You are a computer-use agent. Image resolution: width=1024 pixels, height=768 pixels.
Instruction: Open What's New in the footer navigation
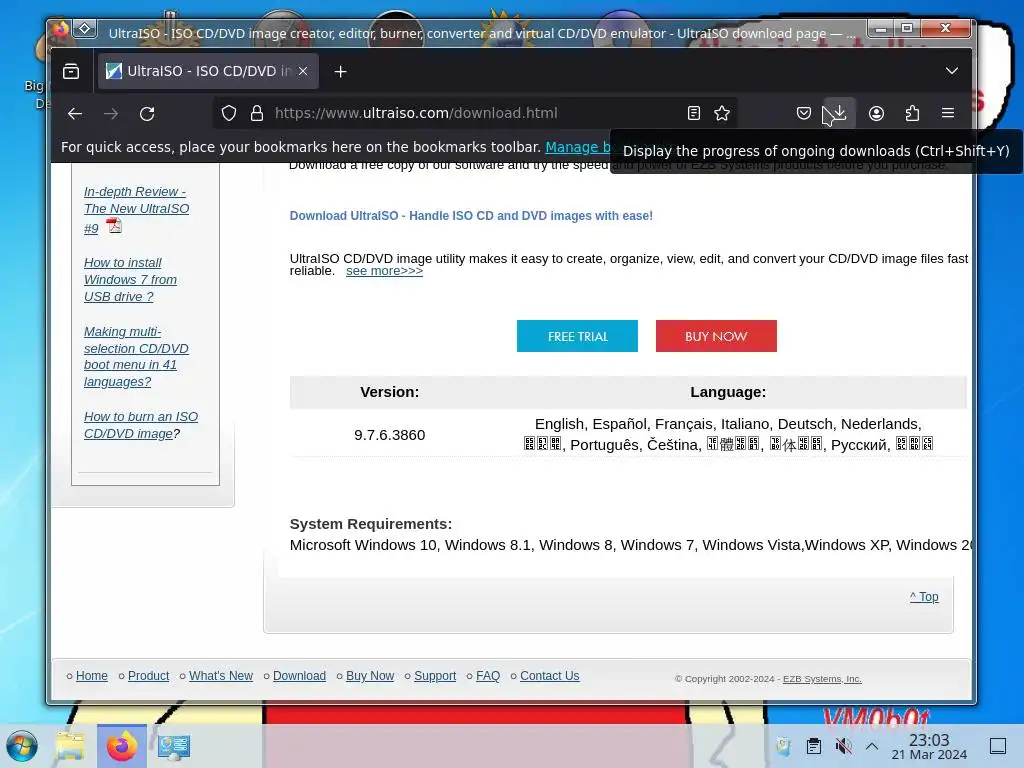[221, 676]
